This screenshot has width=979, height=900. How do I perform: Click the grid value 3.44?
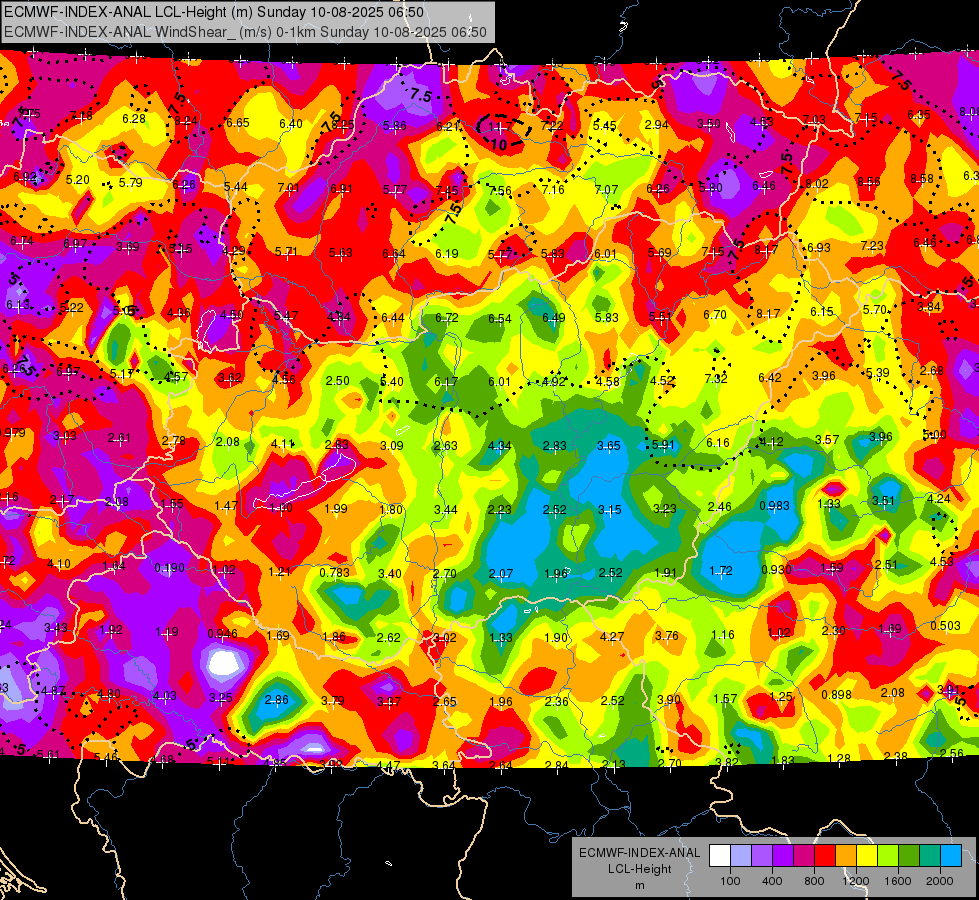click(x=446, y=510)
